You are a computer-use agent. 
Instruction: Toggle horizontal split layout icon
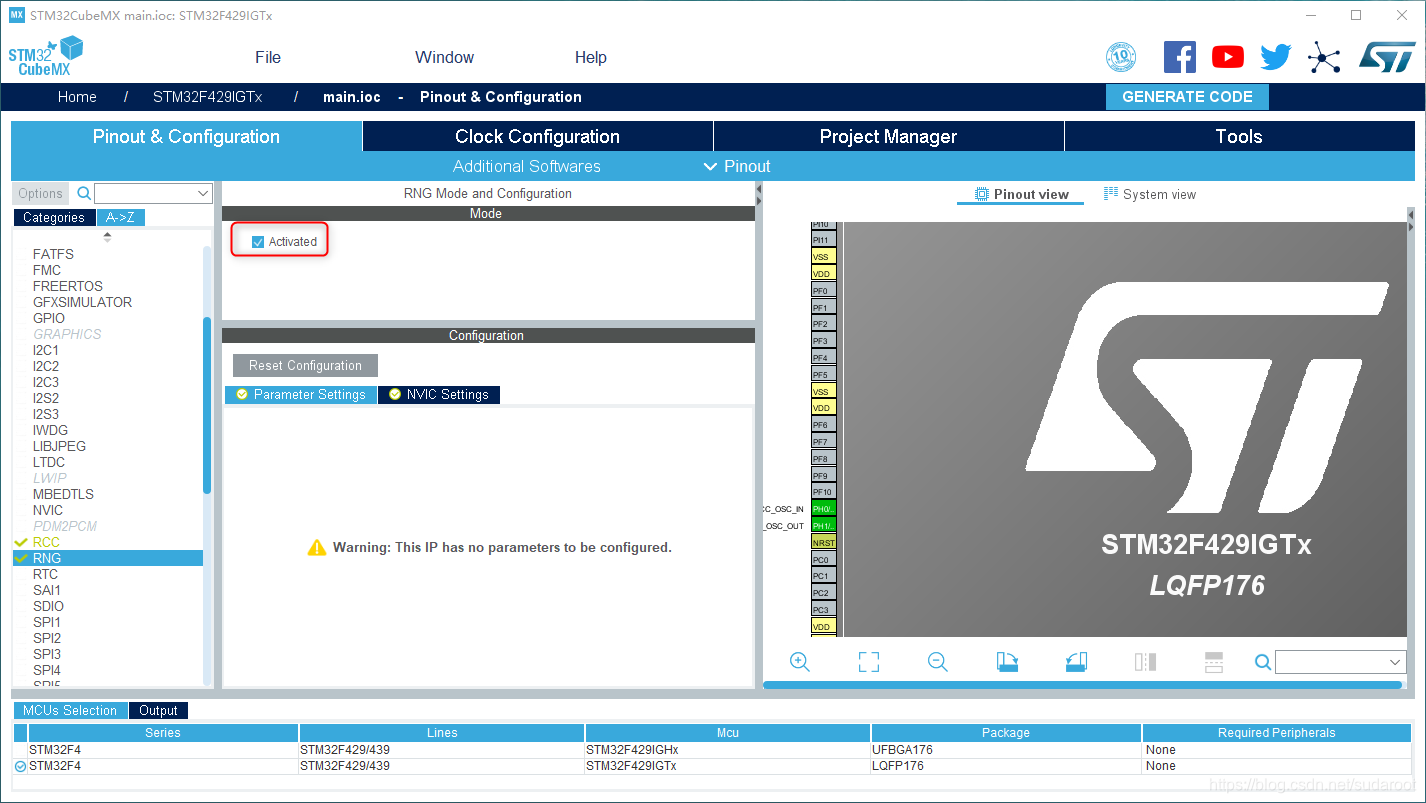pos(1214,662)
